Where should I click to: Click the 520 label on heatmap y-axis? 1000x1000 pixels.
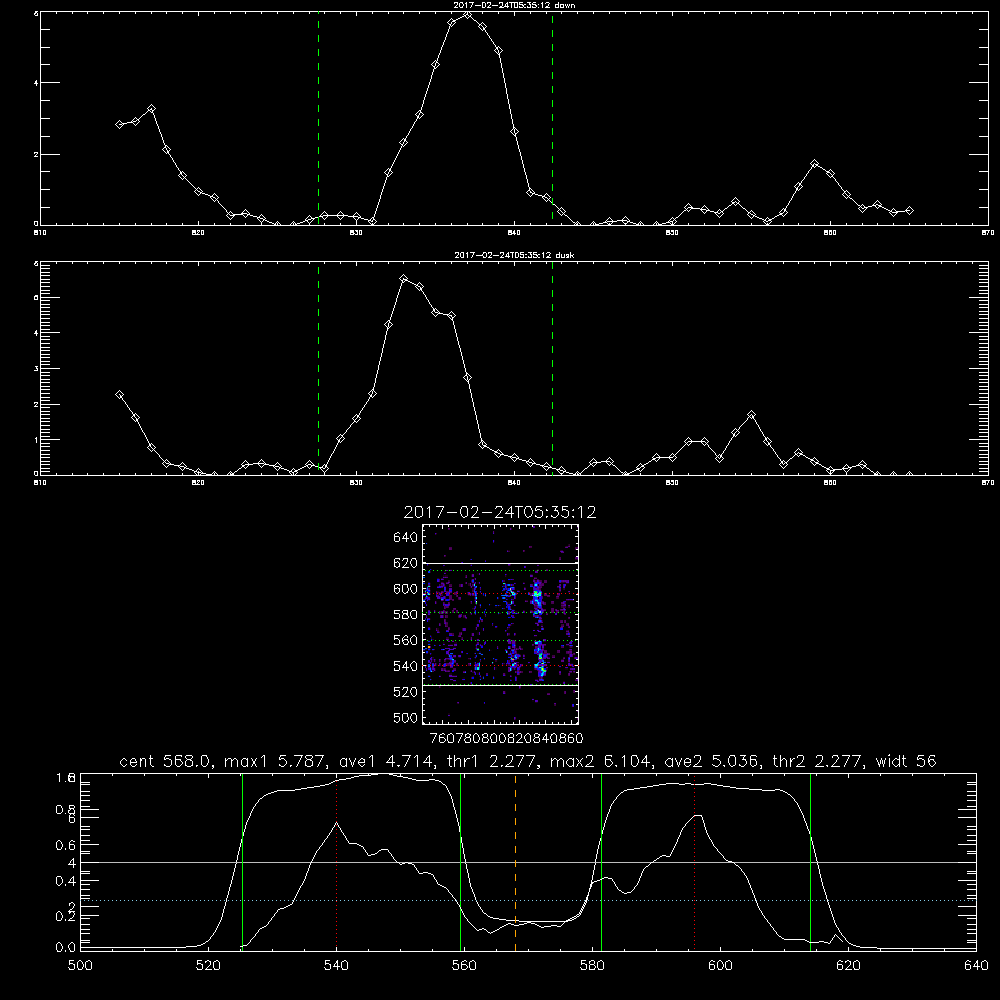406,692
